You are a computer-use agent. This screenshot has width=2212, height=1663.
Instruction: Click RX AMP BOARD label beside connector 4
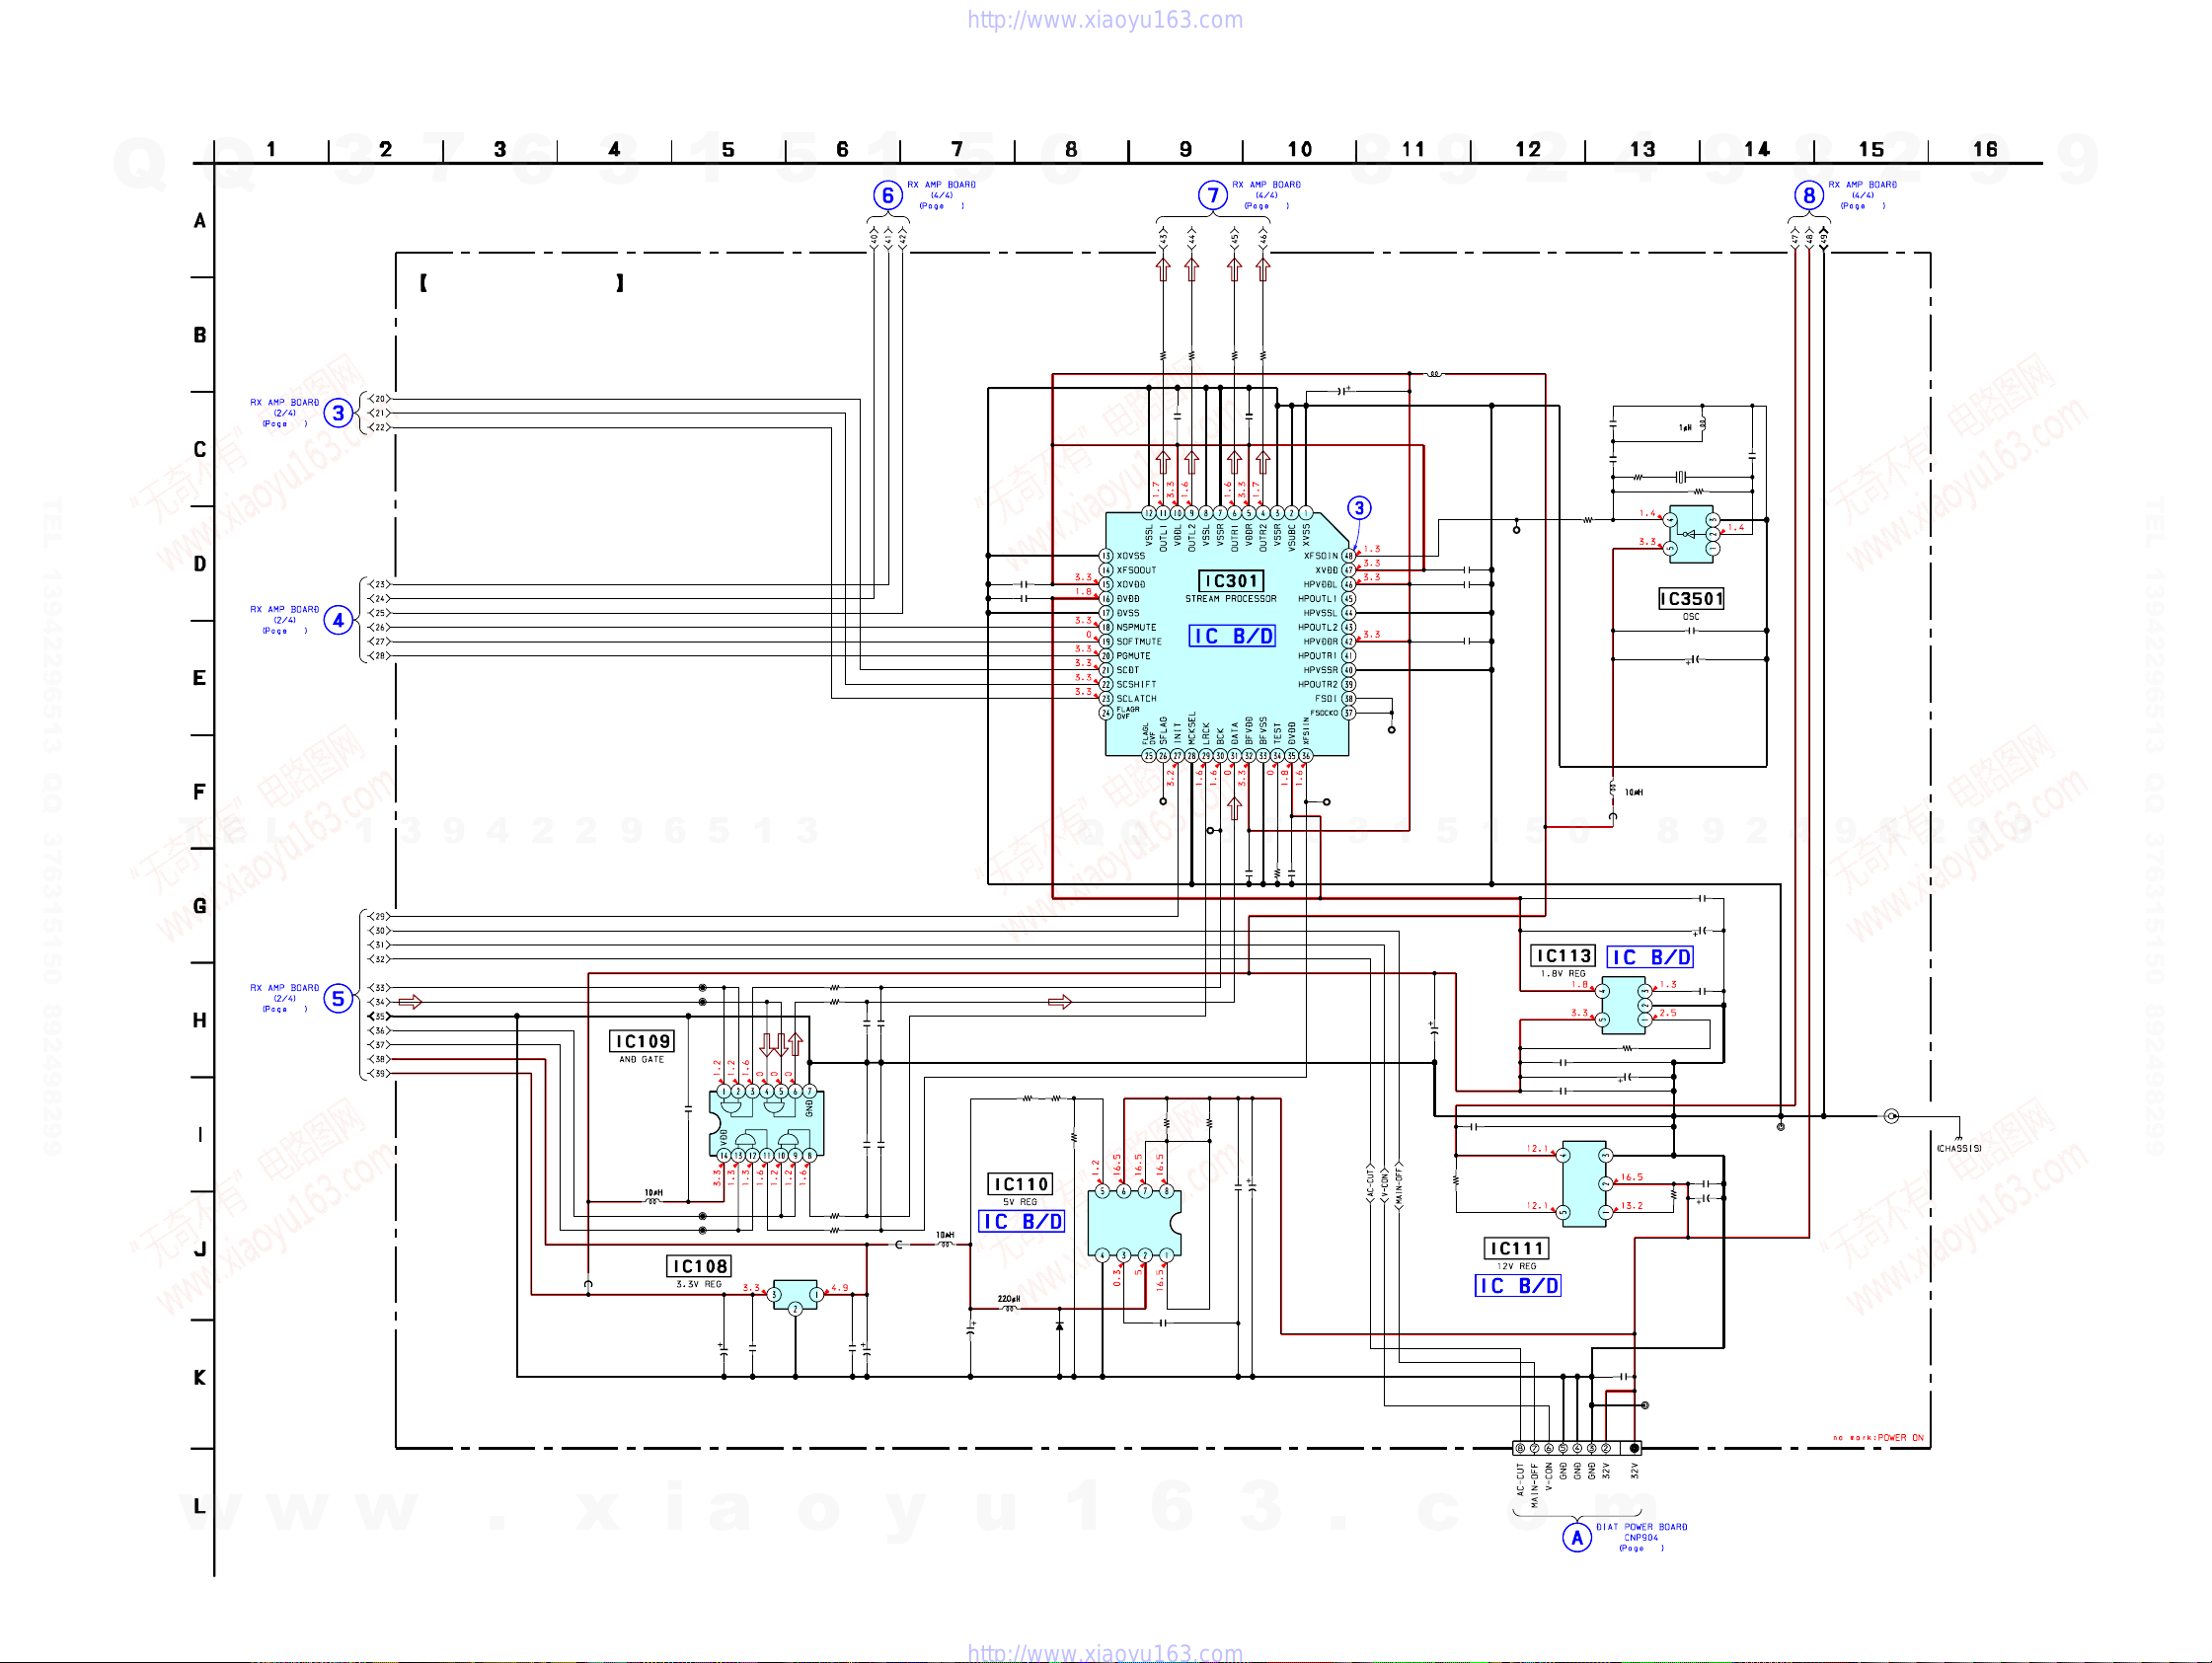285,609
